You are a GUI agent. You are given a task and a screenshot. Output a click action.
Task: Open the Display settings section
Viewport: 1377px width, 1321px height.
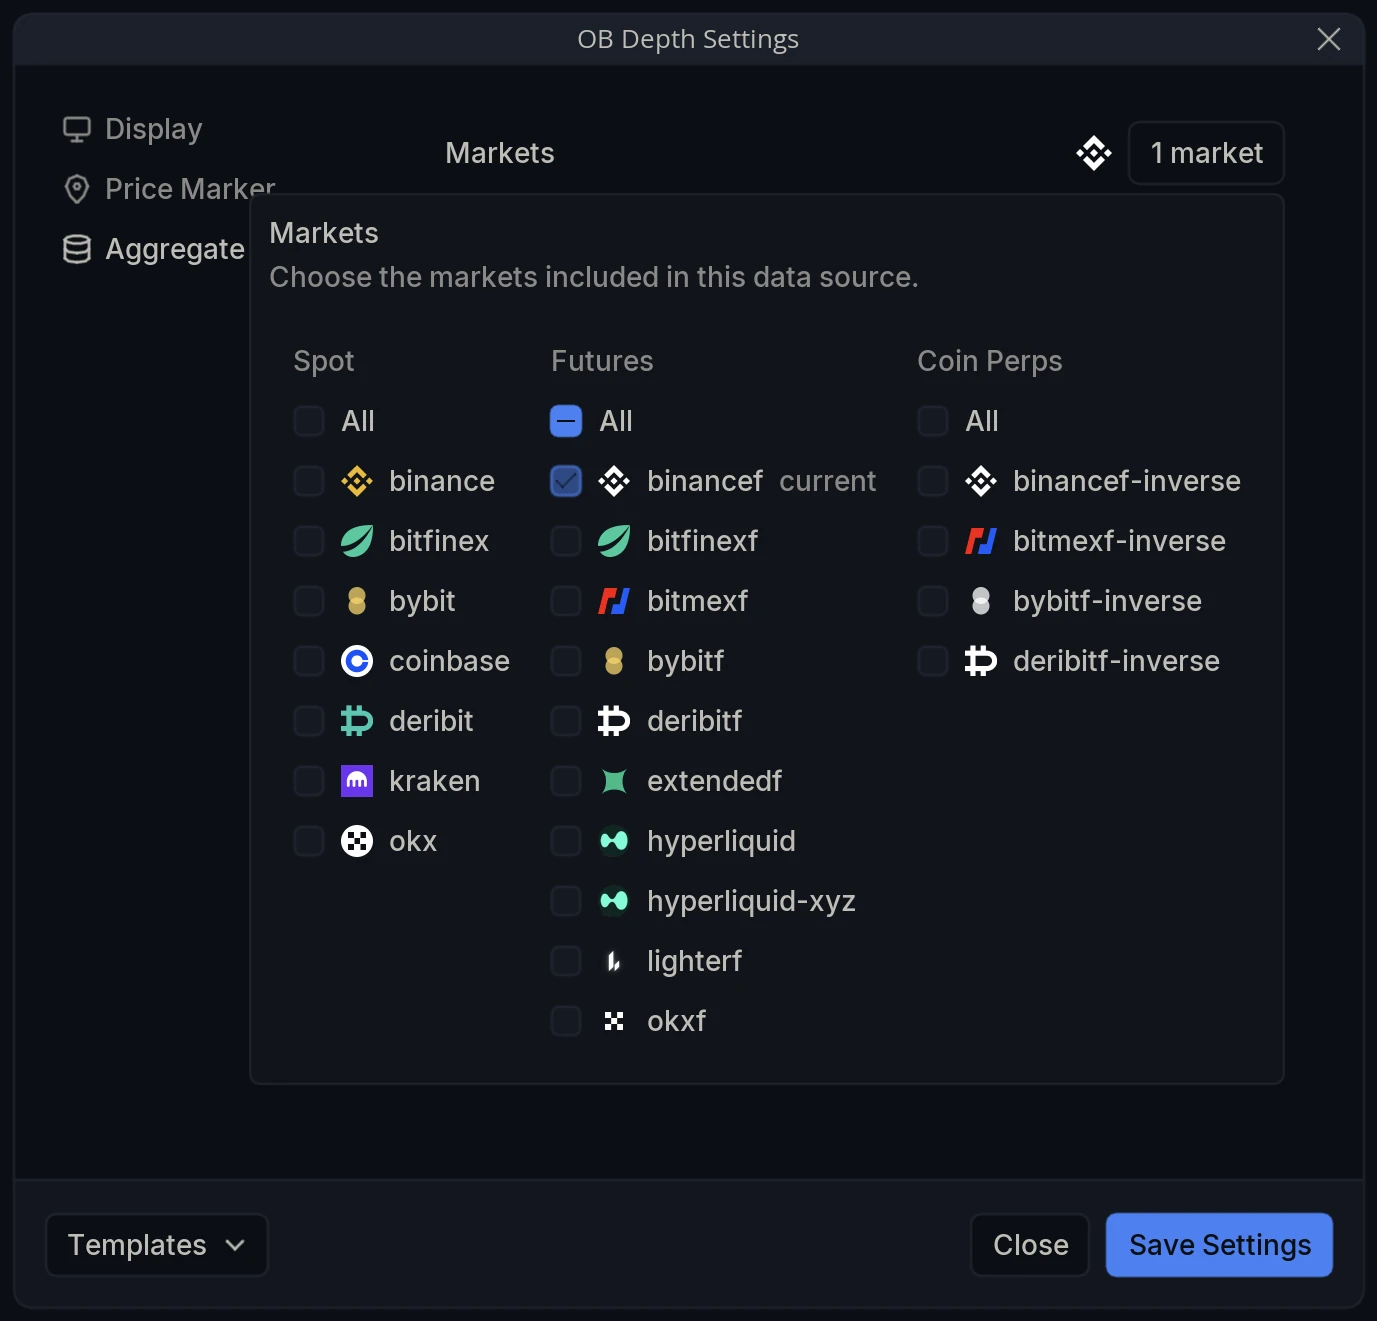[x=133, y=129]
